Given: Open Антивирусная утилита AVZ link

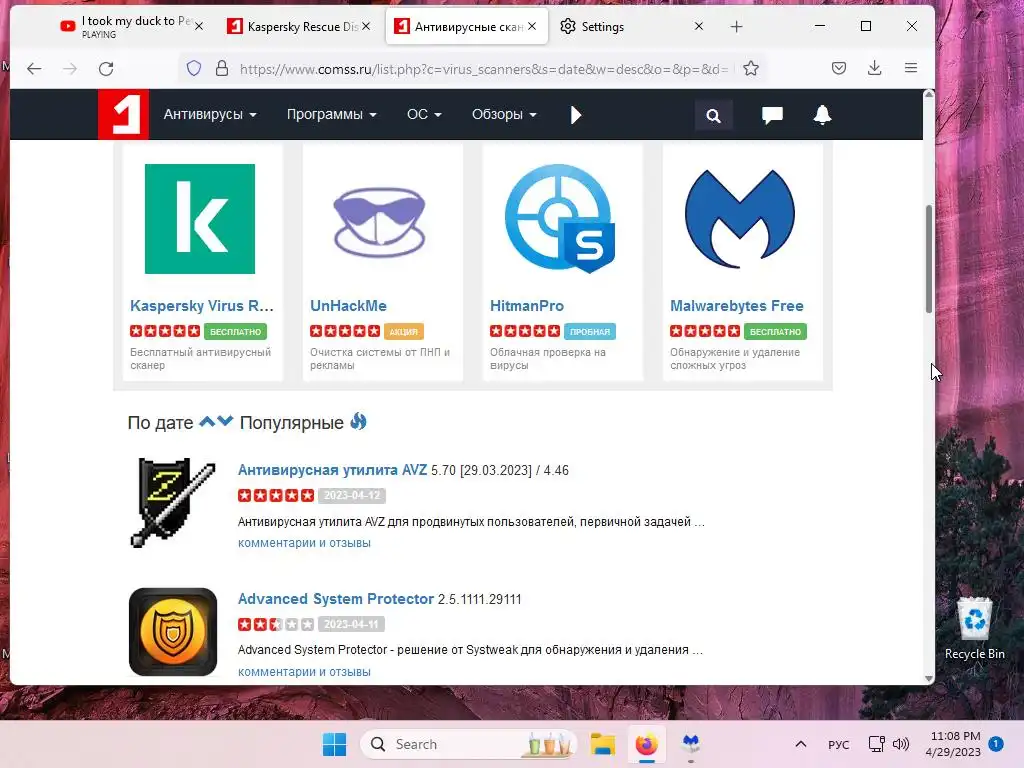Looking at the screenshot, I should [332, 470].
